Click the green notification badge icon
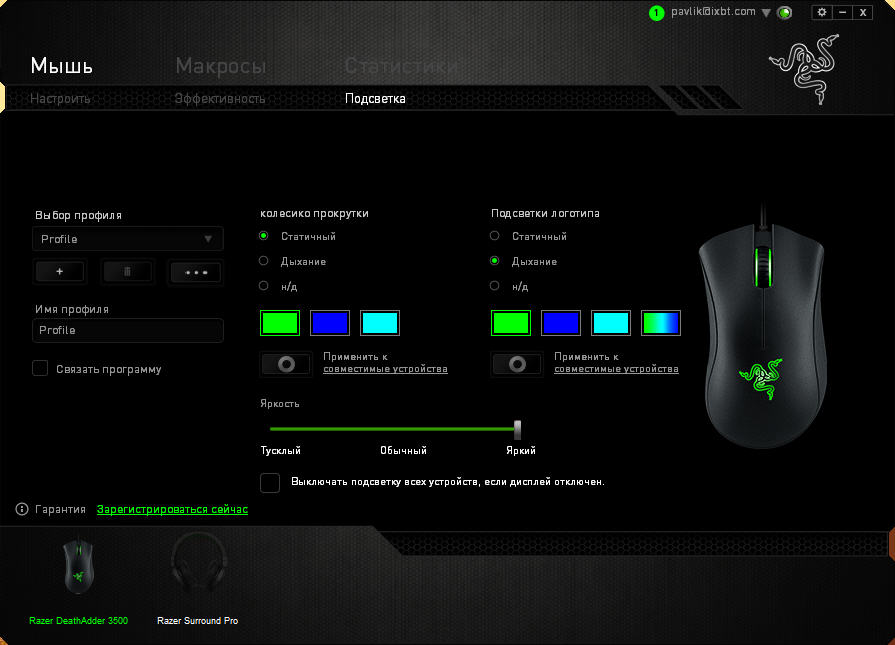The image size is (895, 645). pyautogui.click(x=656, y=13)
